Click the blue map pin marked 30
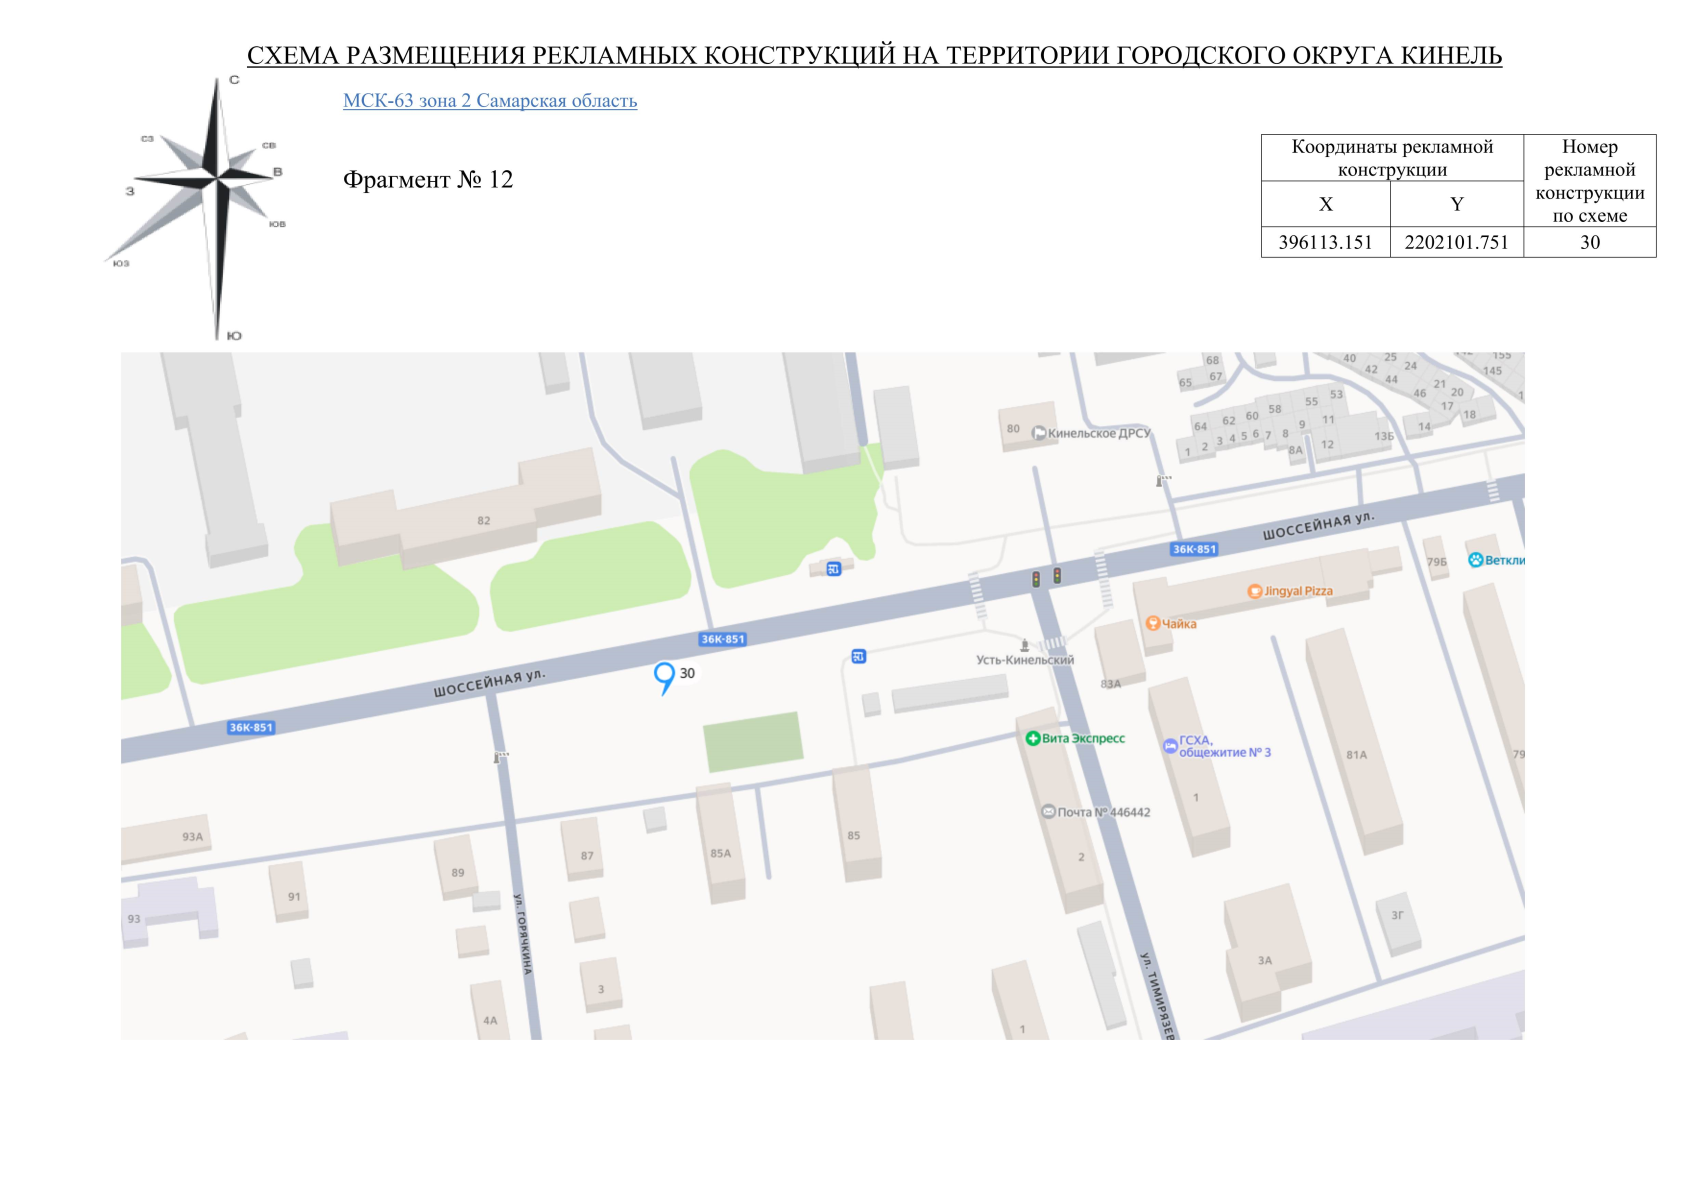This screenshot has width=1697, height=1200. [x=664, y=675]
